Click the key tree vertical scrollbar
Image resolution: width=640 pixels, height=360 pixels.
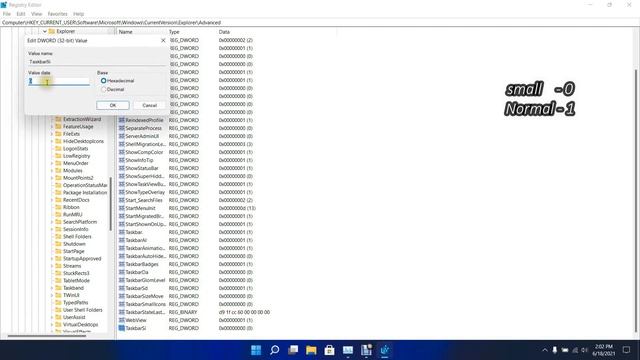(x=111, y=204)
